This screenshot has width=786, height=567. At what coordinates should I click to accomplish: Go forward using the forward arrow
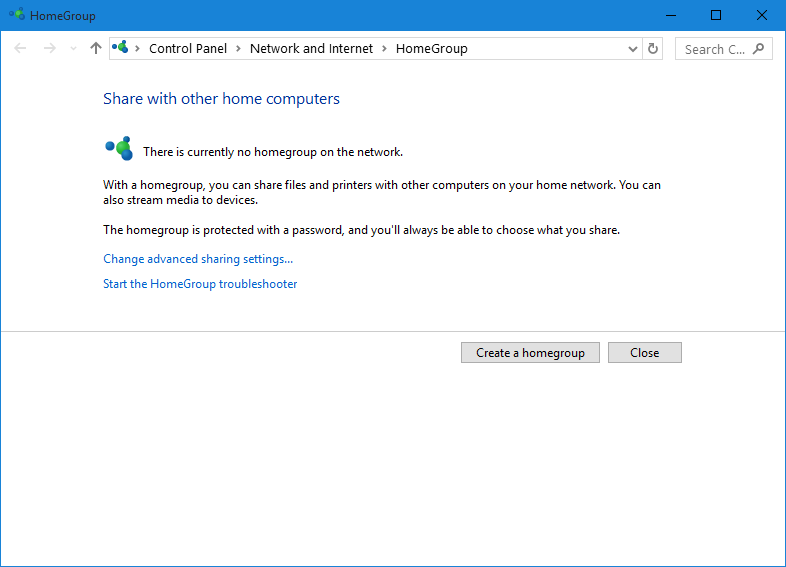[49, 48]
